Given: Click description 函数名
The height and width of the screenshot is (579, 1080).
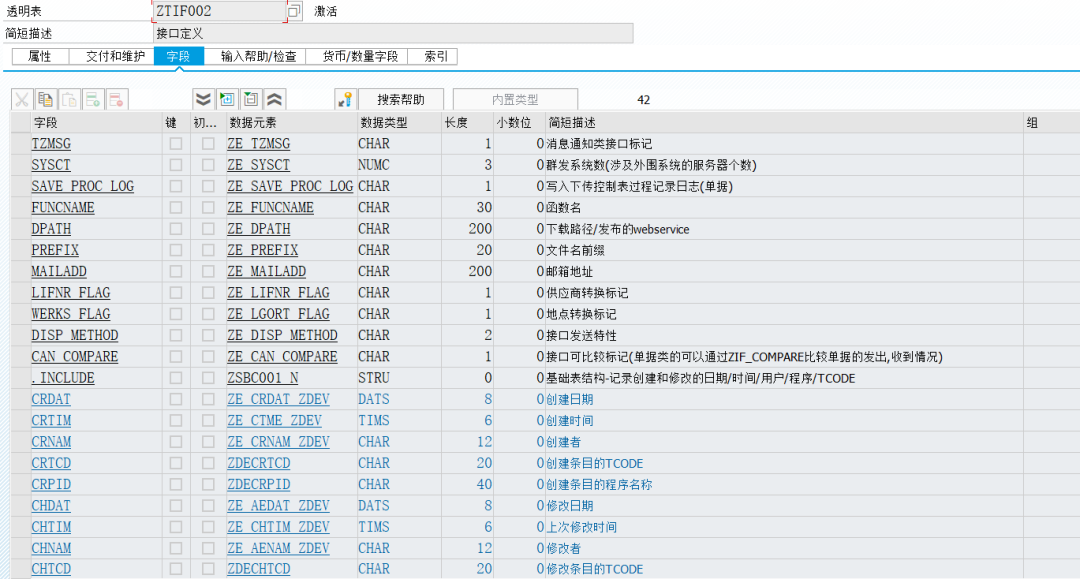Looking at the screenshot, I should 564,208.
